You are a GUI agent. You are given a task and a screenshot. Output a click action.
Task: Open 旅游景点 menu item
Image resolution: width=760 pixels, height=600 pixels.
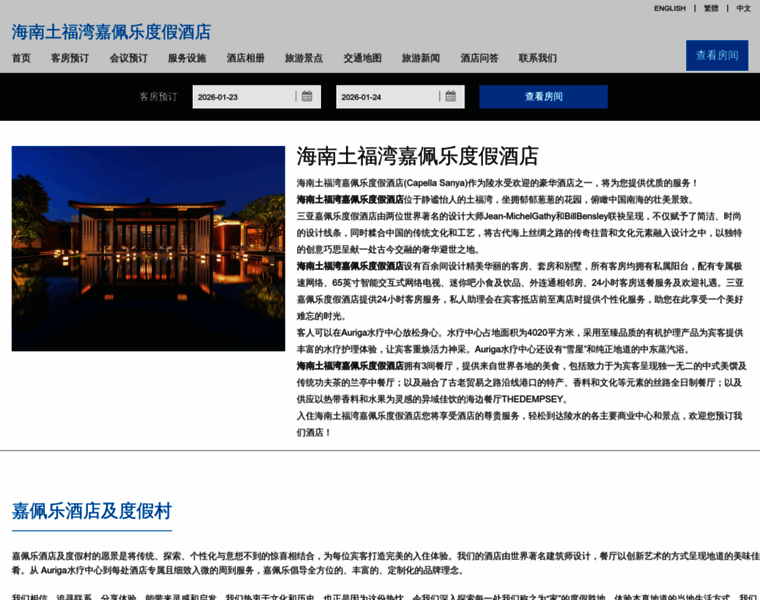tap(304, 58)
